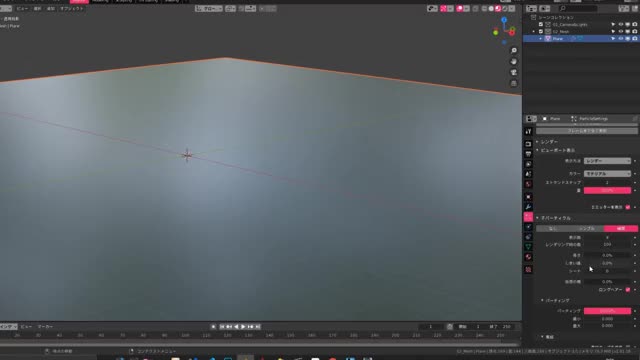Select the None children mode tab

pos(553,229)
